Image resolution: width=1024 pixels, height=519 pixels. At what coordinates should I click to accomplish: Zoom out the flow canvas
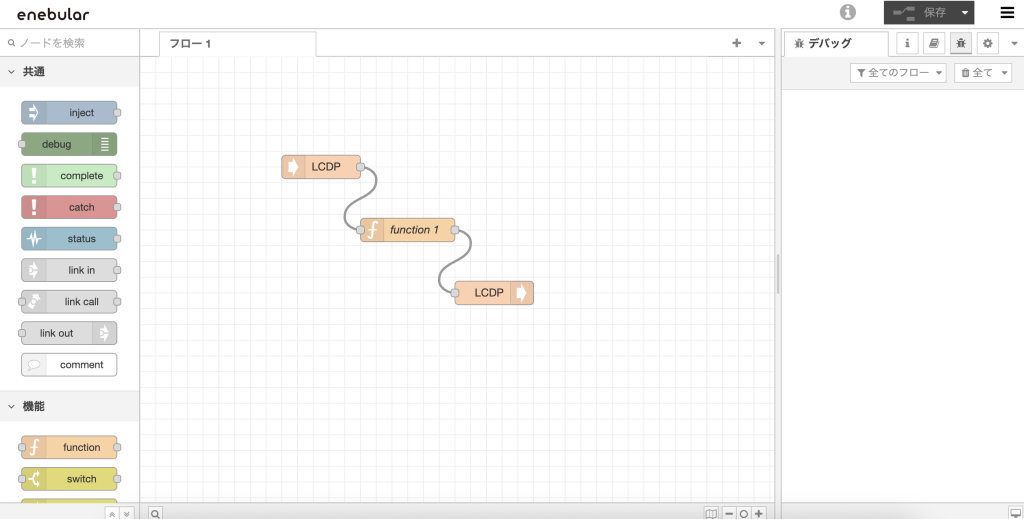tap(728, 514)
